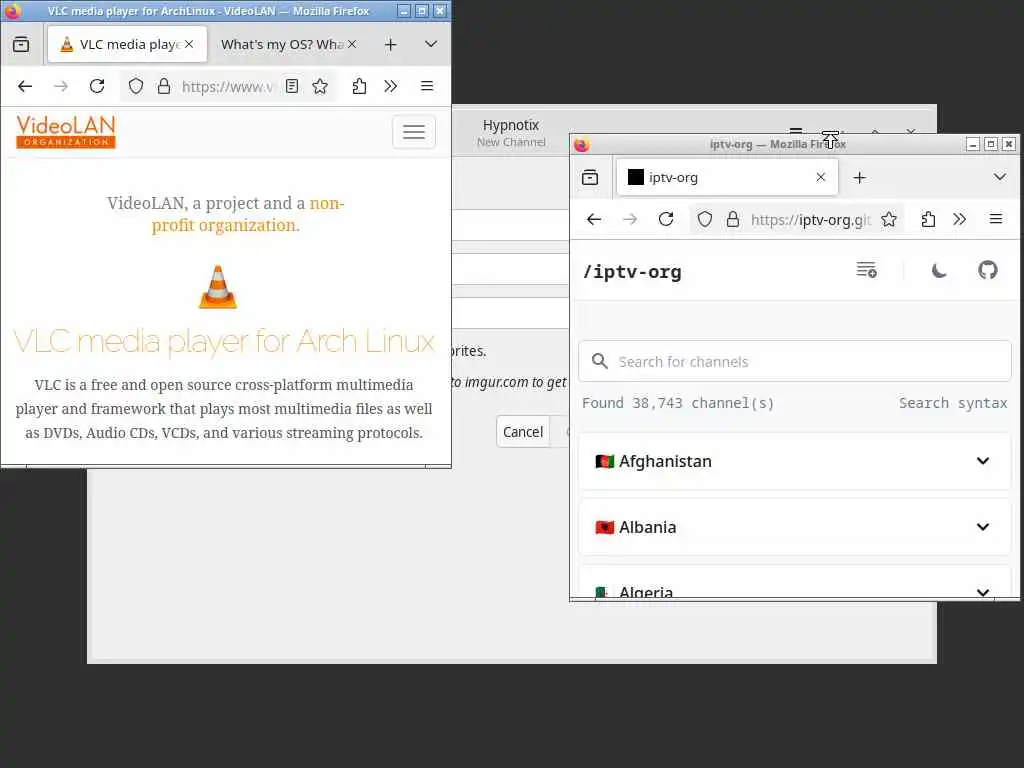Click padlock site info in VLC window

(164, 86)
